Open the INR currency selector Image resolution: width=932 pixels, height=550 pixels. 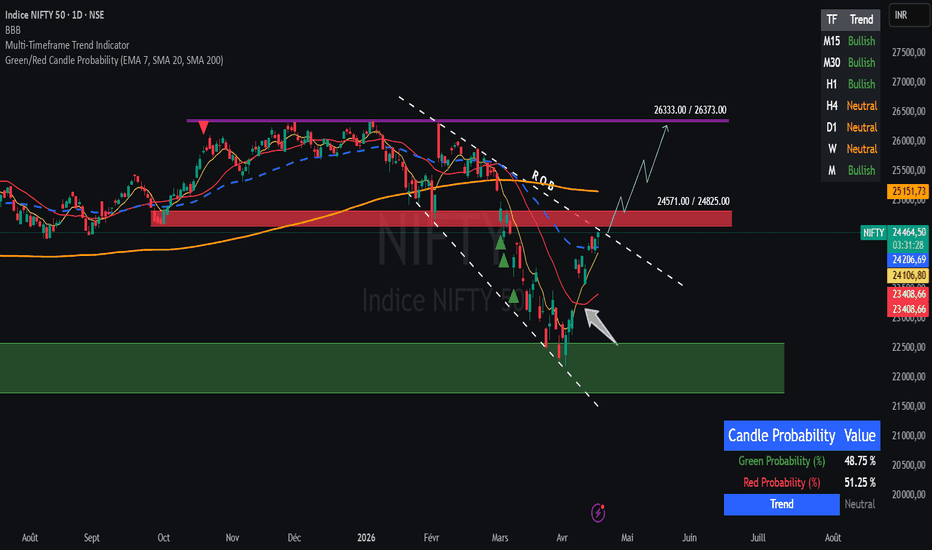click(x=909, y=15)
